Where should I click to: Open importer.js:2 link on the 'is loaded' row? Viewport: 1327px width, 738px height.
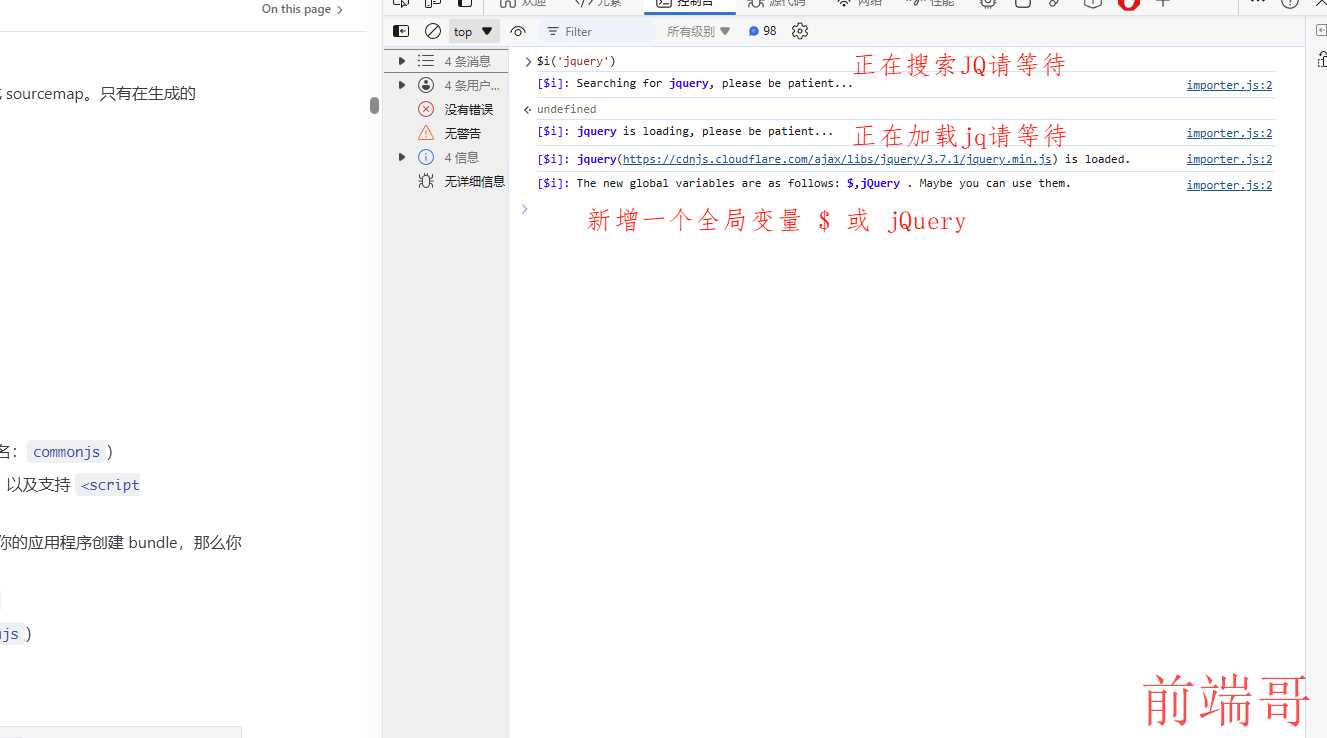[1229, 159]
